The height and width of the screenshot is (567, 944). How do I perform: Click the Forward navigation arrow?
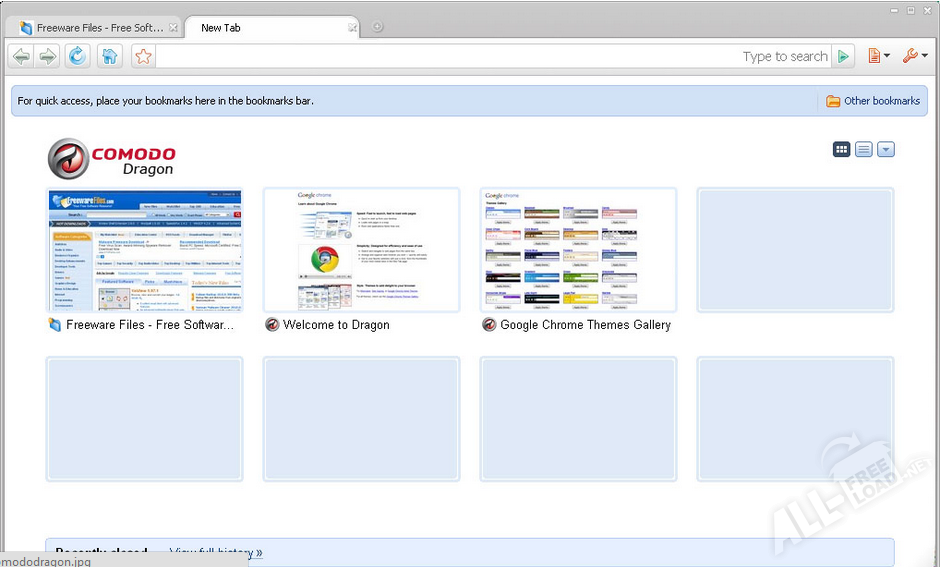click(47, 56)
